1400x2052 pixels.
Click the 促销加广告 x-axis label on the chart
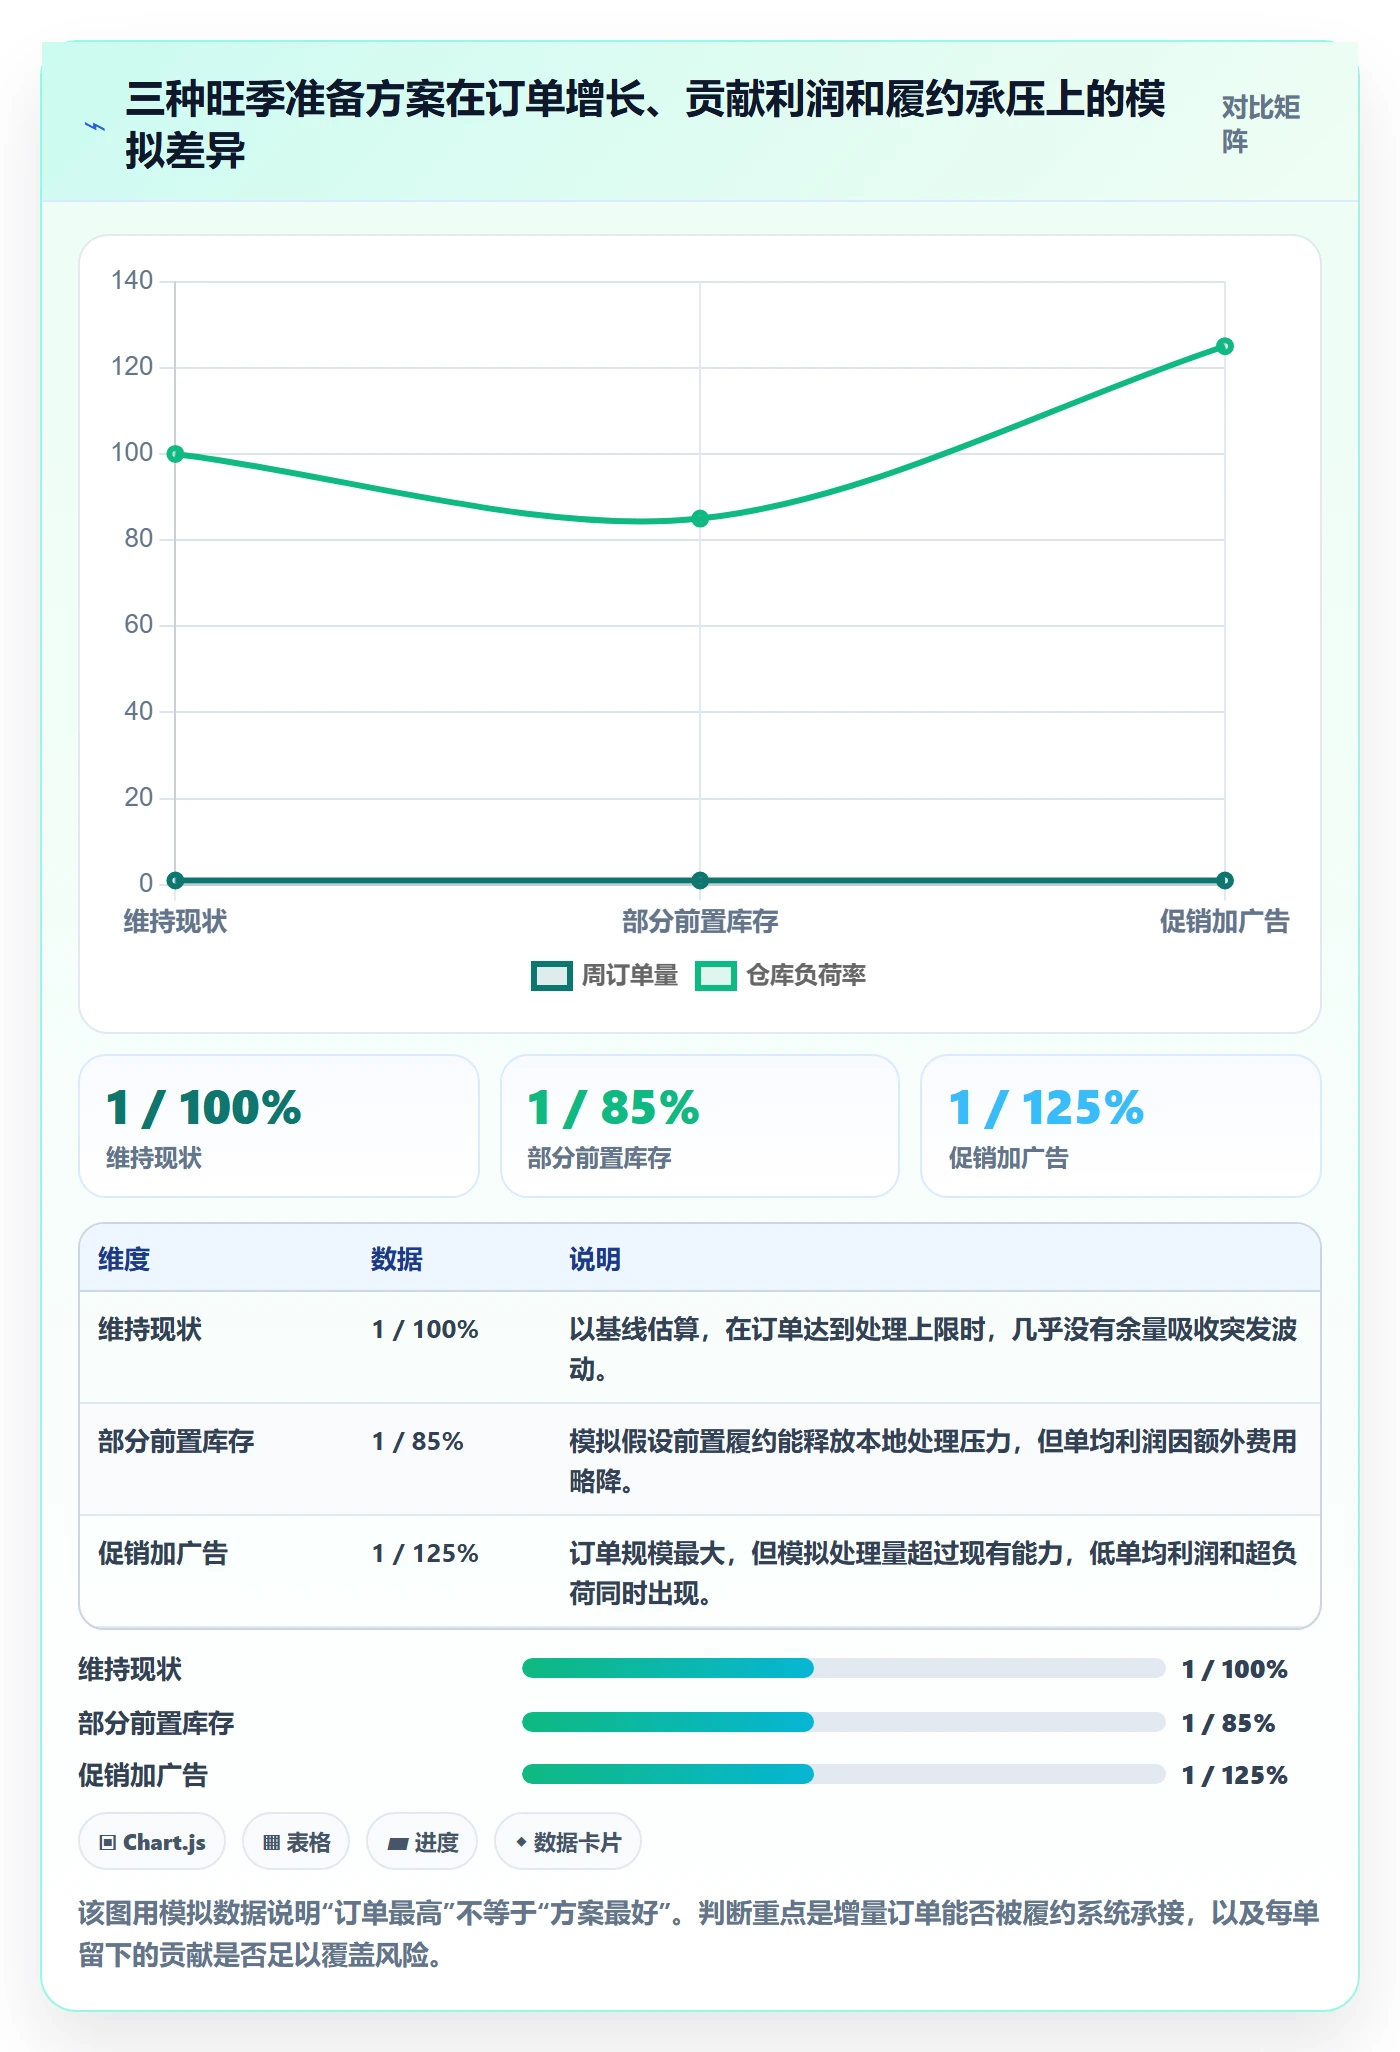coord(1225,921)
